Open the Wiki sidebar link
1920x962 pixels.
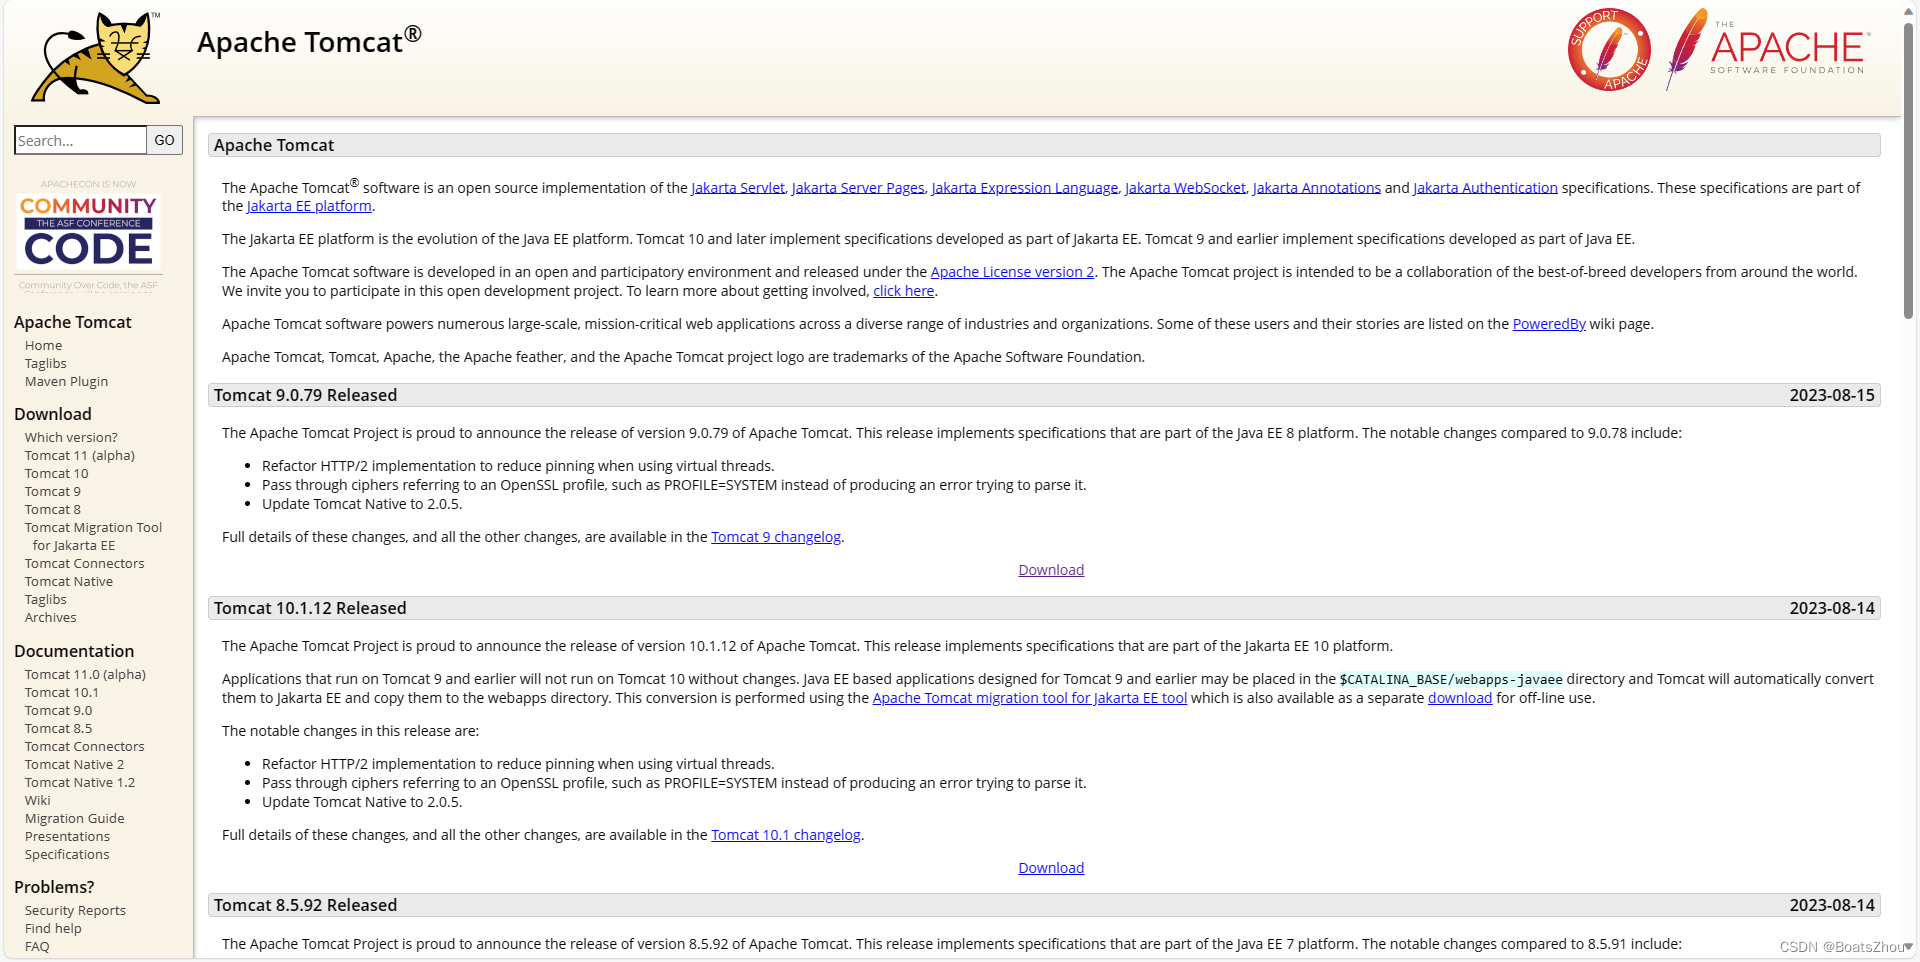coord(37,801)
